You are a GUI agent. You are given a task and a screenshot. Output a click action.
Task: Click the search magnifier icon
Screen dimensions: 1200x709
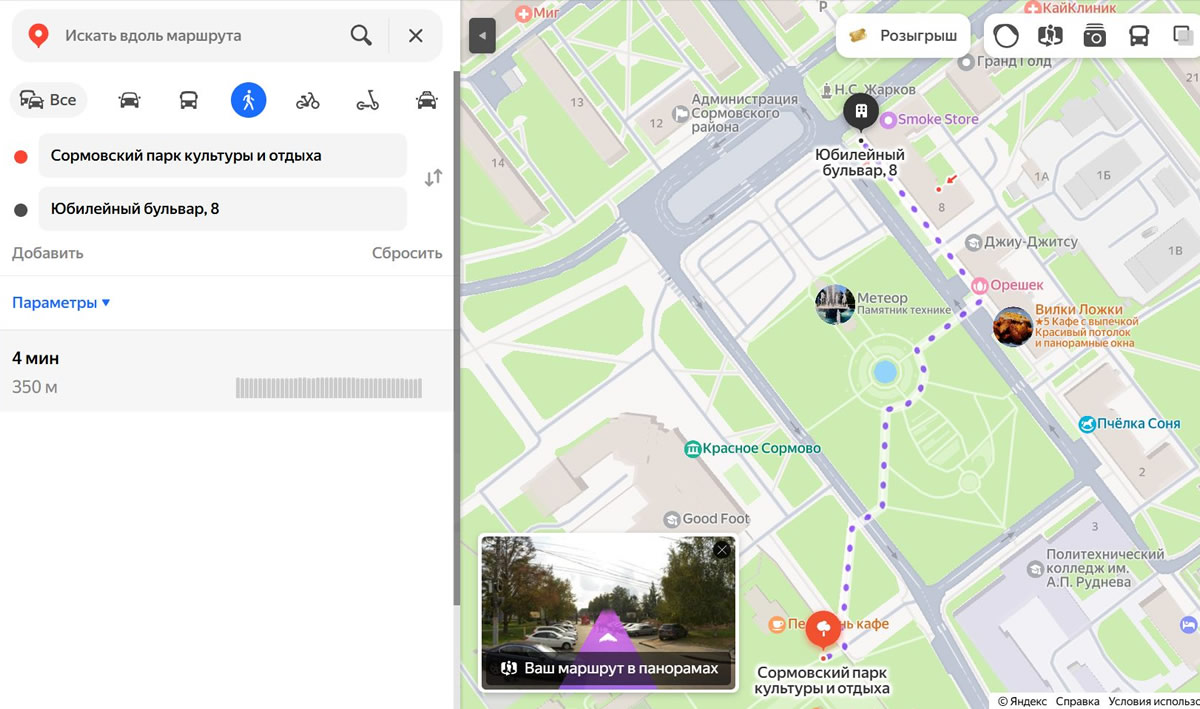click(x=361, y=36)
